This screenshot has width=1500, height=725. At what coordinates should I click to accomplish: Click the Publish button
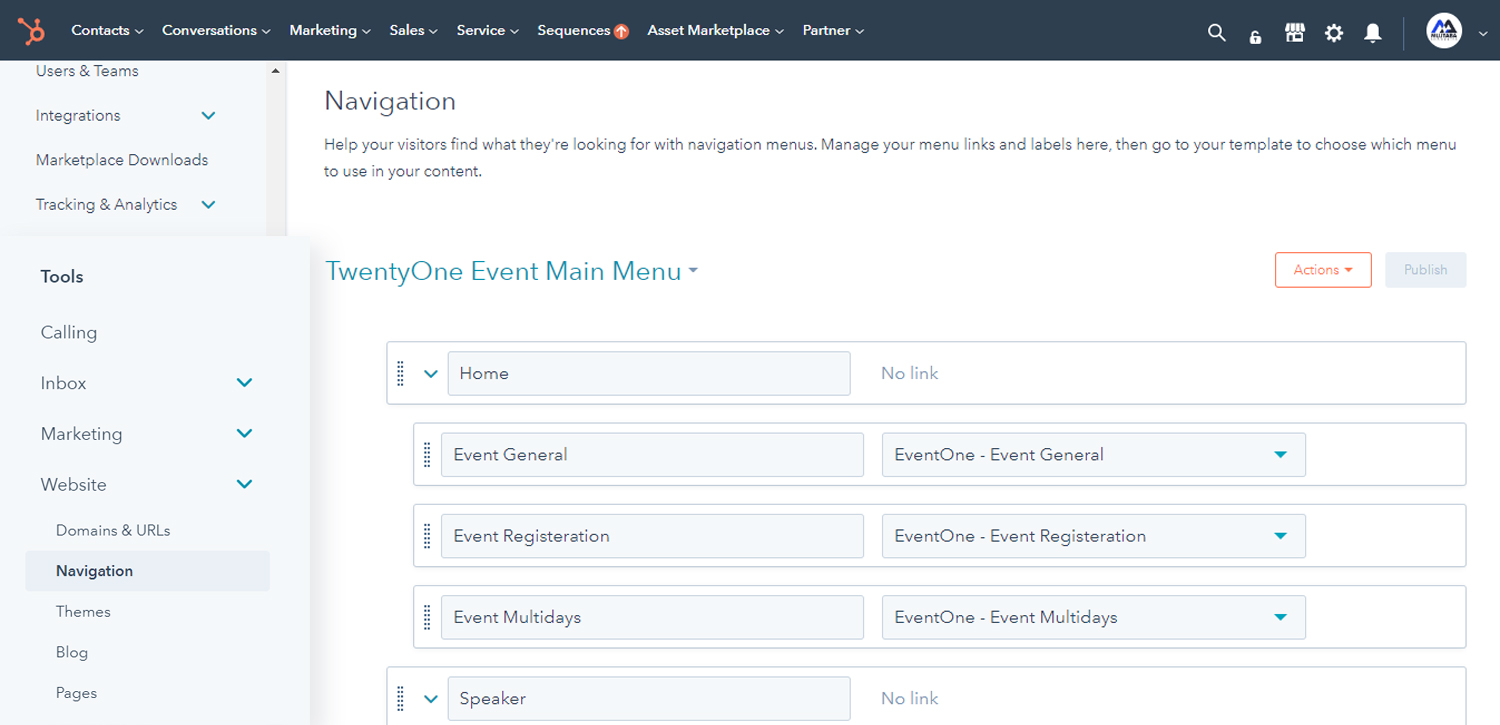(x=1425, y=270)
